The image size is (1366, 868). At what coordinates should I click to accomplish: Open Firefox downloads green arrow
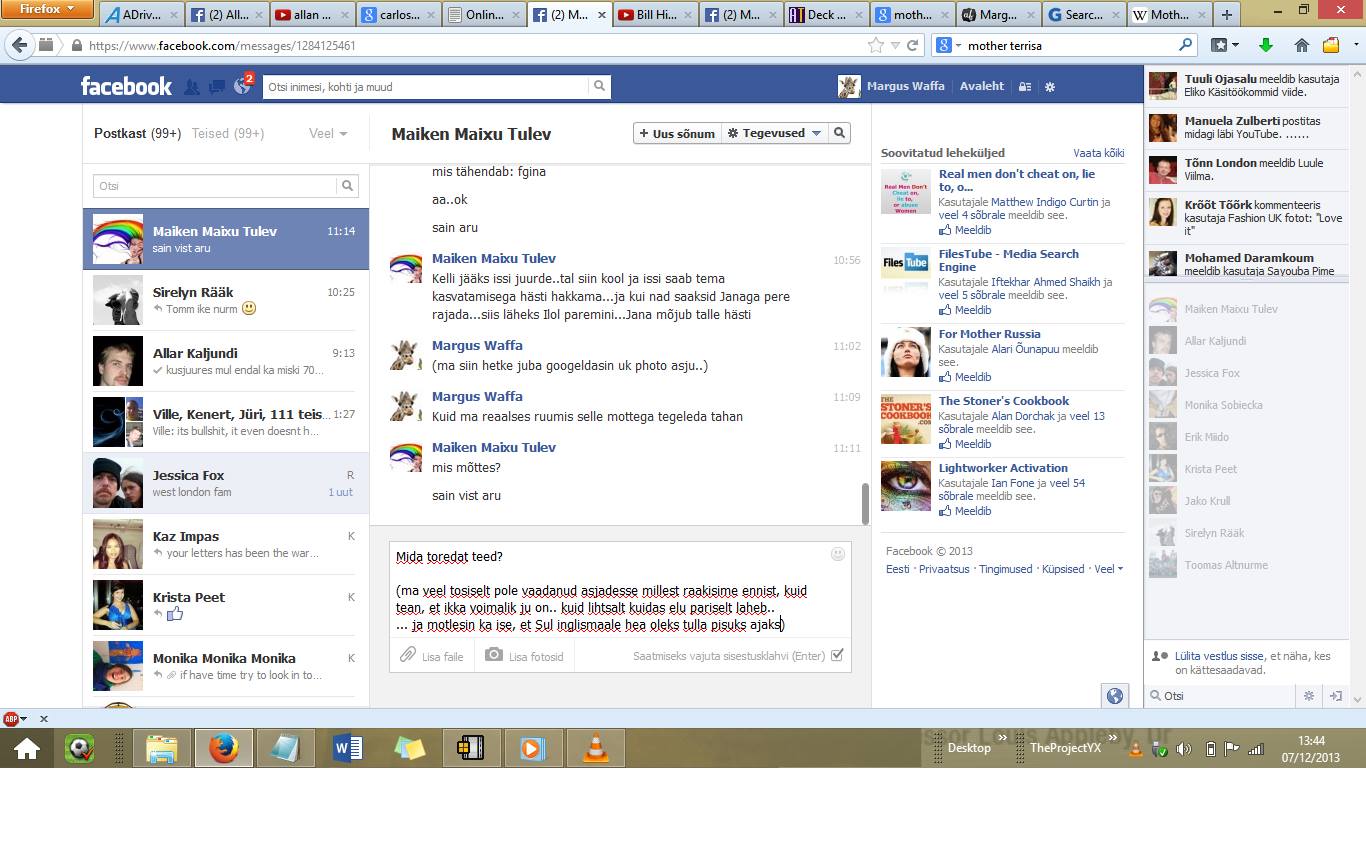tap(1266, 45)
